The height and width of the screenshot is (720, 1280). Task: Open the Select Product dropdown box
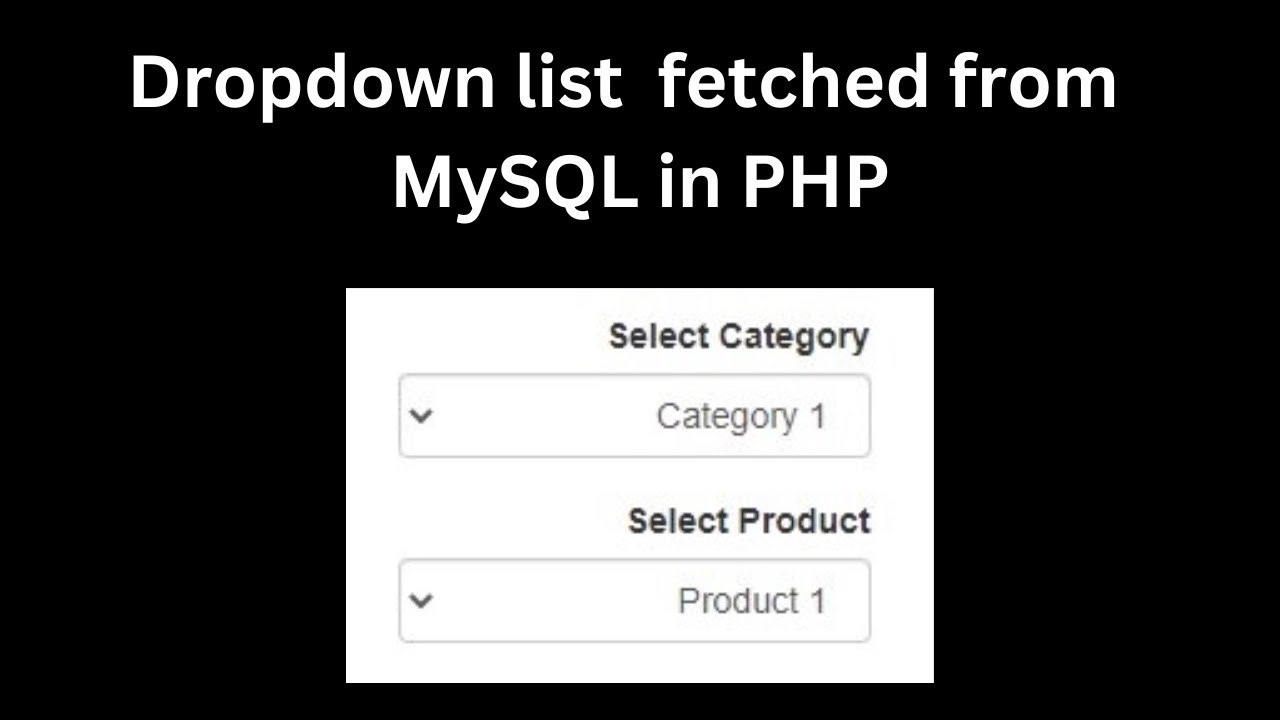[634, 601]
